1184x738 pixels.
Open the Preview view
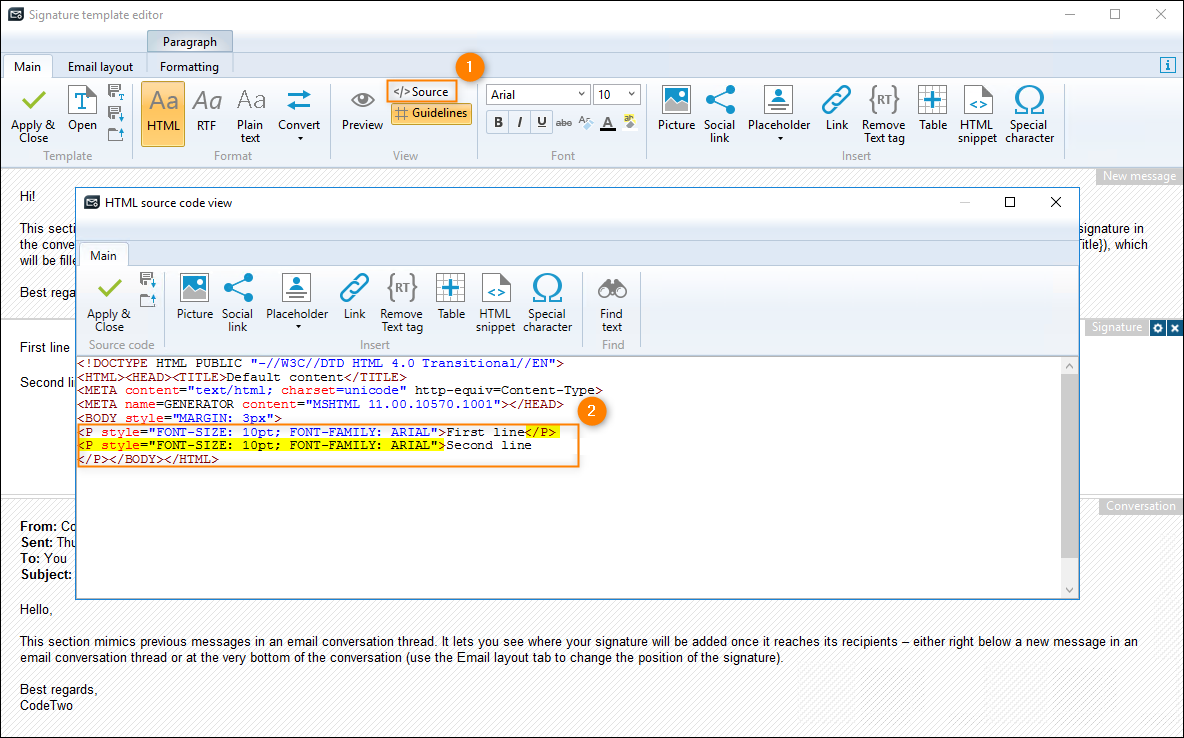362,112
